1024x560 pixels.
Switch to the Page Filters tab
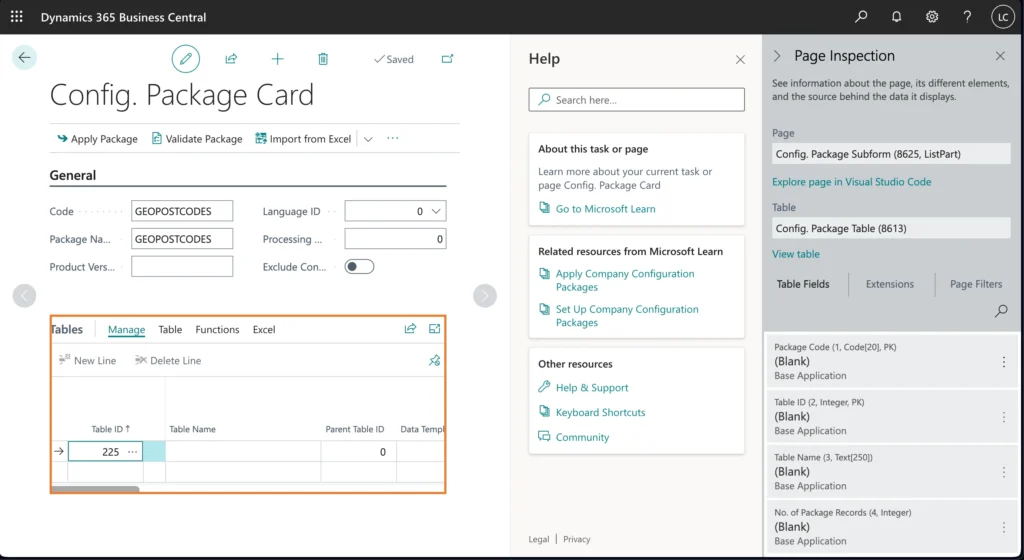(976, 284)
